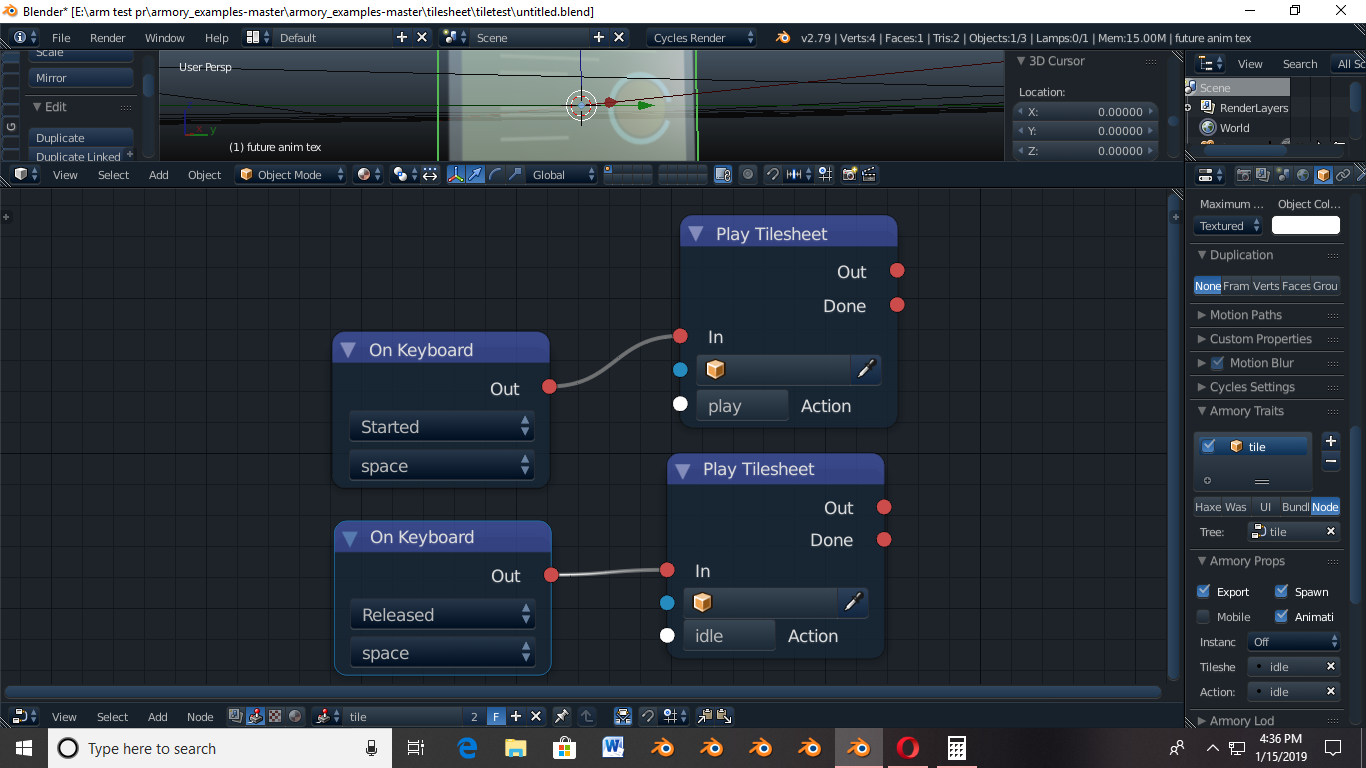Open the Opera browser from taskbar
The image size is (1366, 768).
point(908,748)
